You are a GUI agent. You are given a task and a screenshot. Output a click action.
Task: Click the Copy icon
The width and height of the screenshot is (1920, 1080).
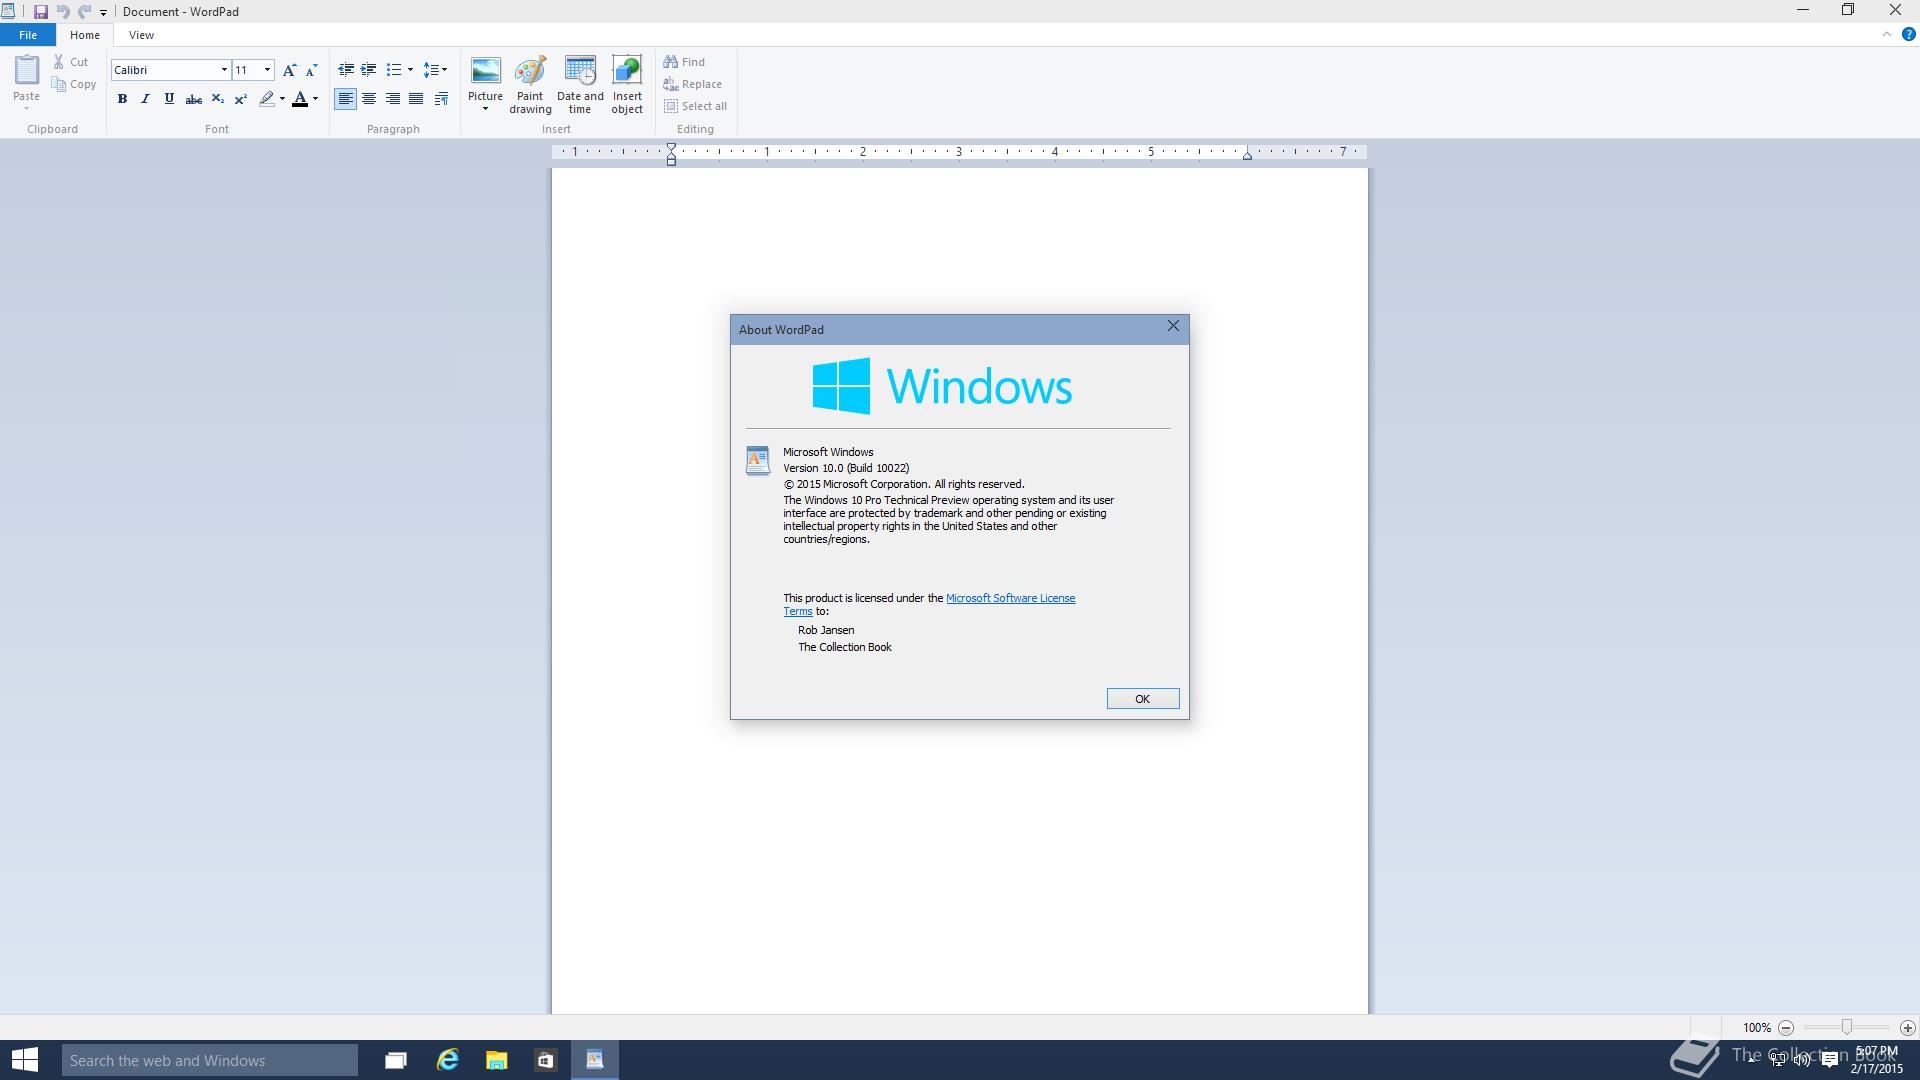59,84
